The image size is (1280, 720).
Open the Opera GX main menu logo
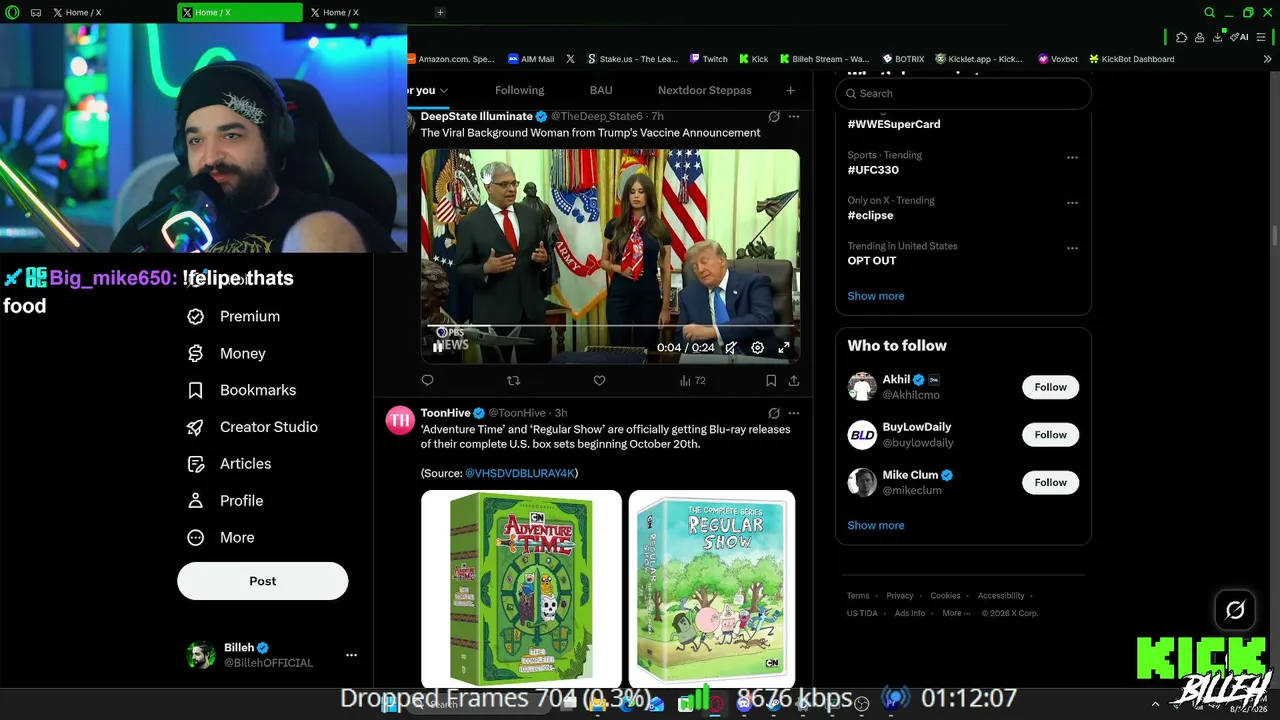(11, 12)
